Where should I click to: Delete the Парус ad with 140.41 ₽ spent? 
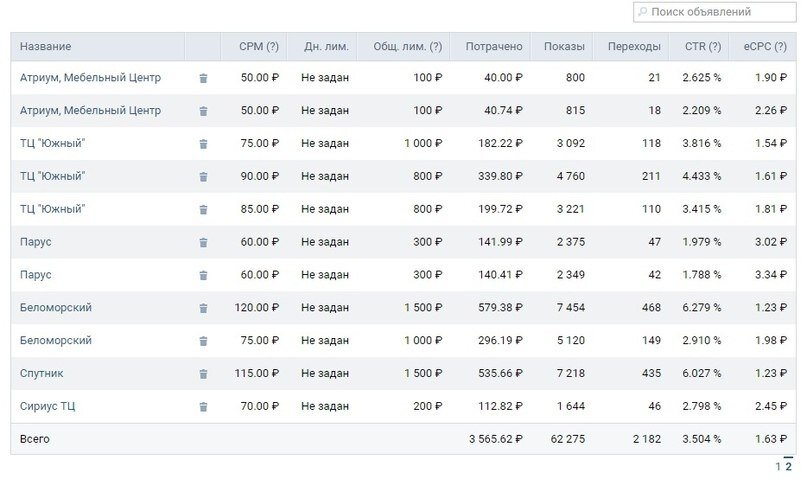(x=203, y=276)
